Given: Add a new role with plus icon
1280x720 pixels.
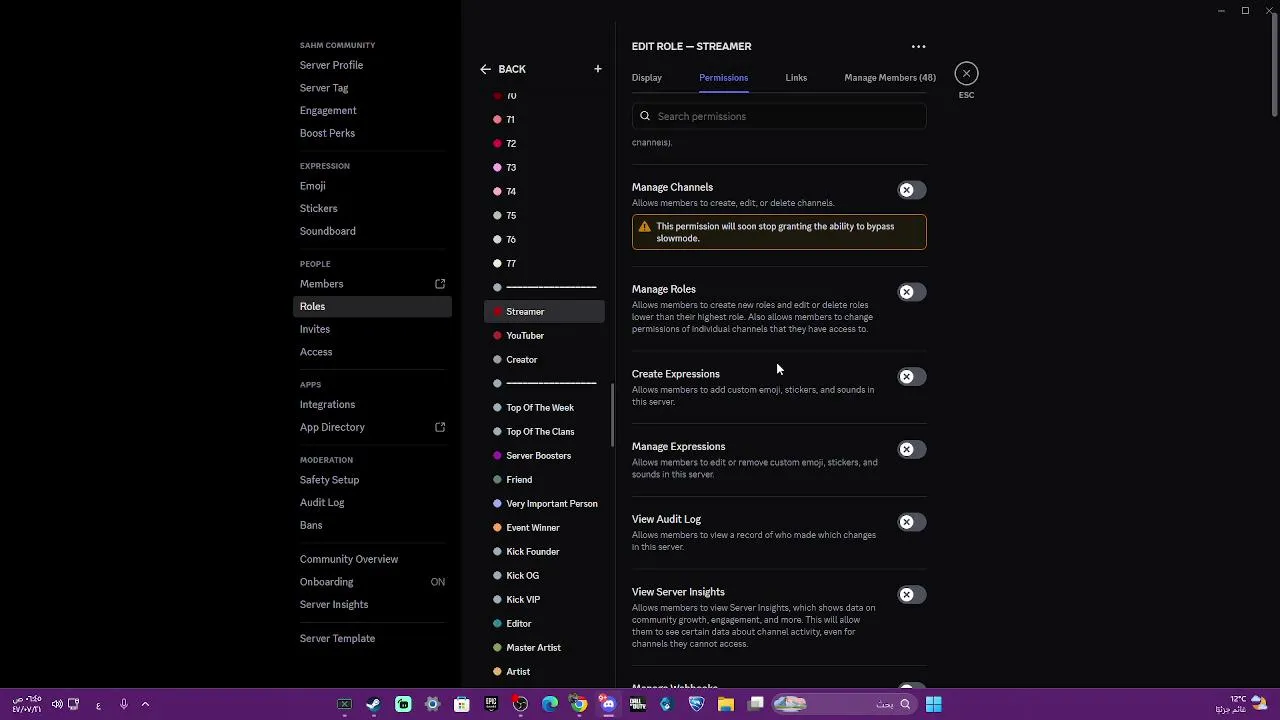Looking at the screenshot, I should pos(598,69).
